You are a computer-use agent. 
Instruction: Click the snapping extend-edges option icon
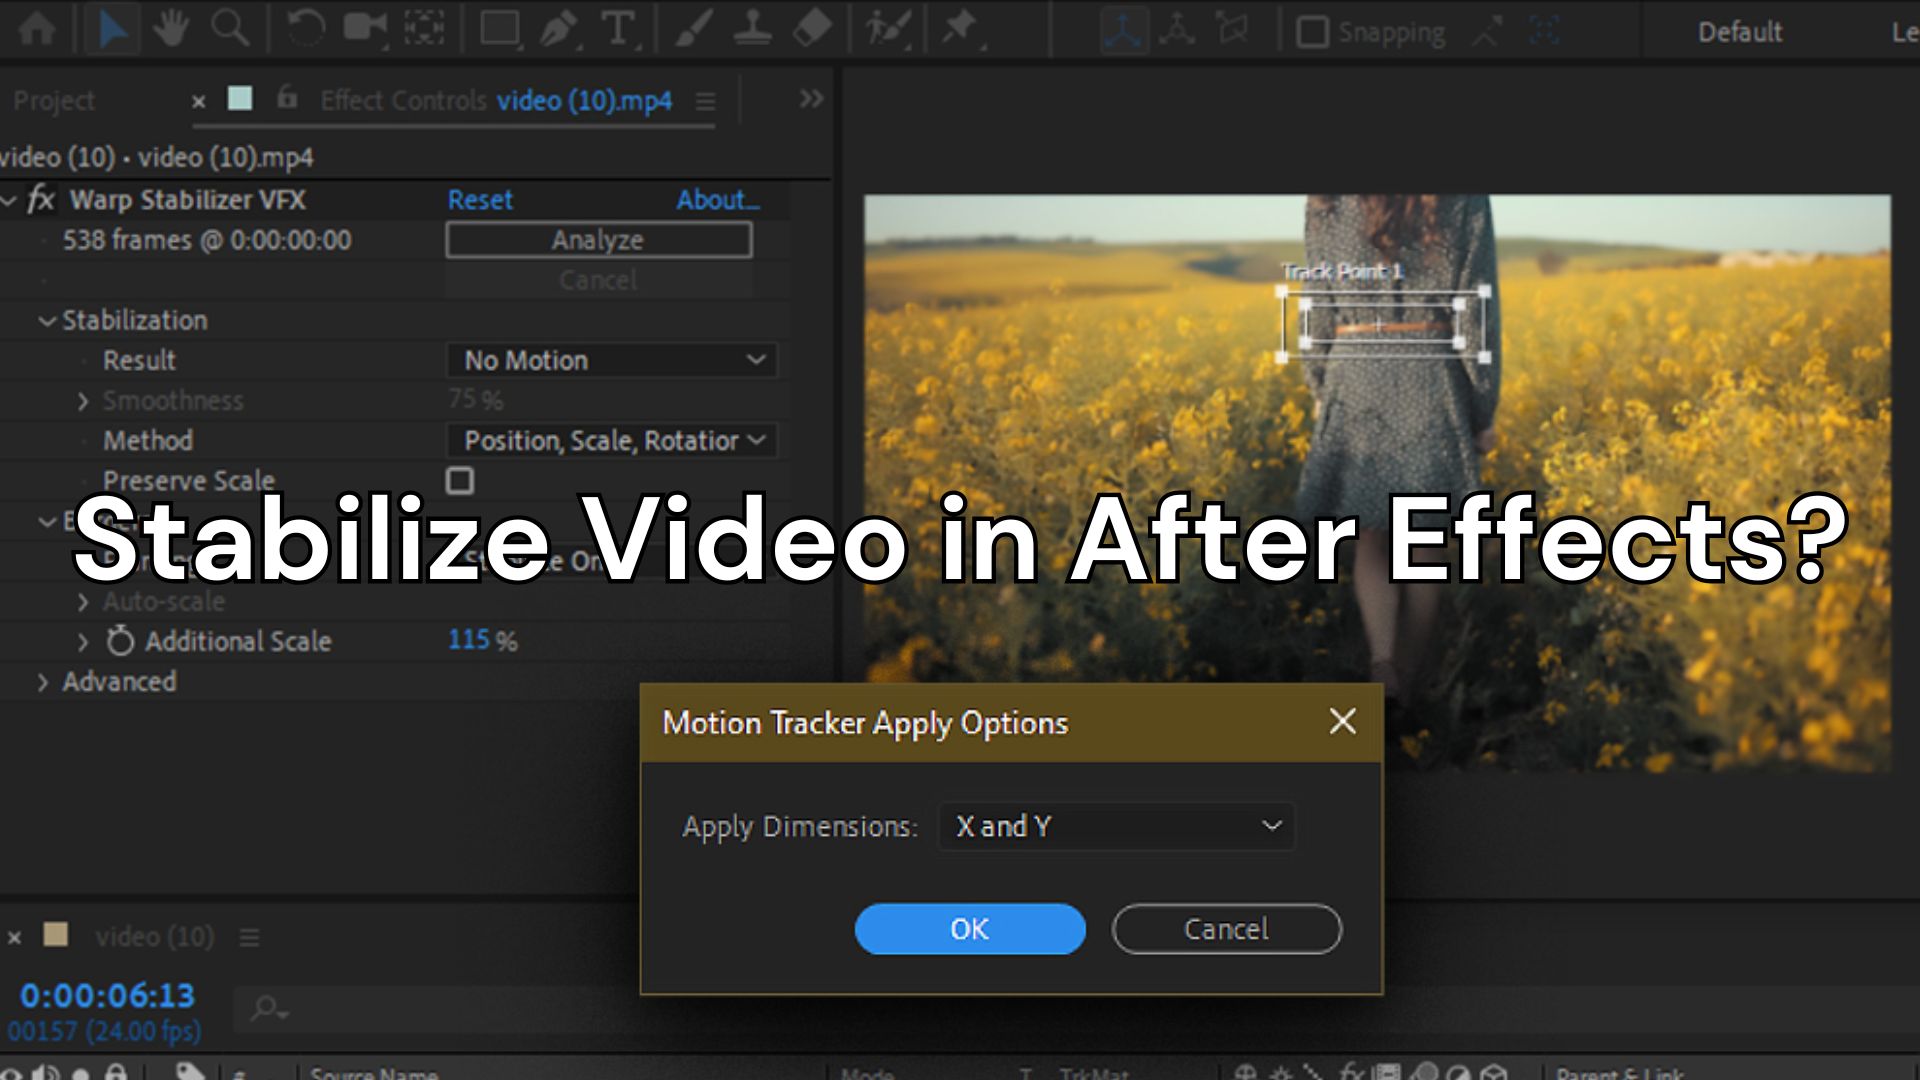[1486, 31]
